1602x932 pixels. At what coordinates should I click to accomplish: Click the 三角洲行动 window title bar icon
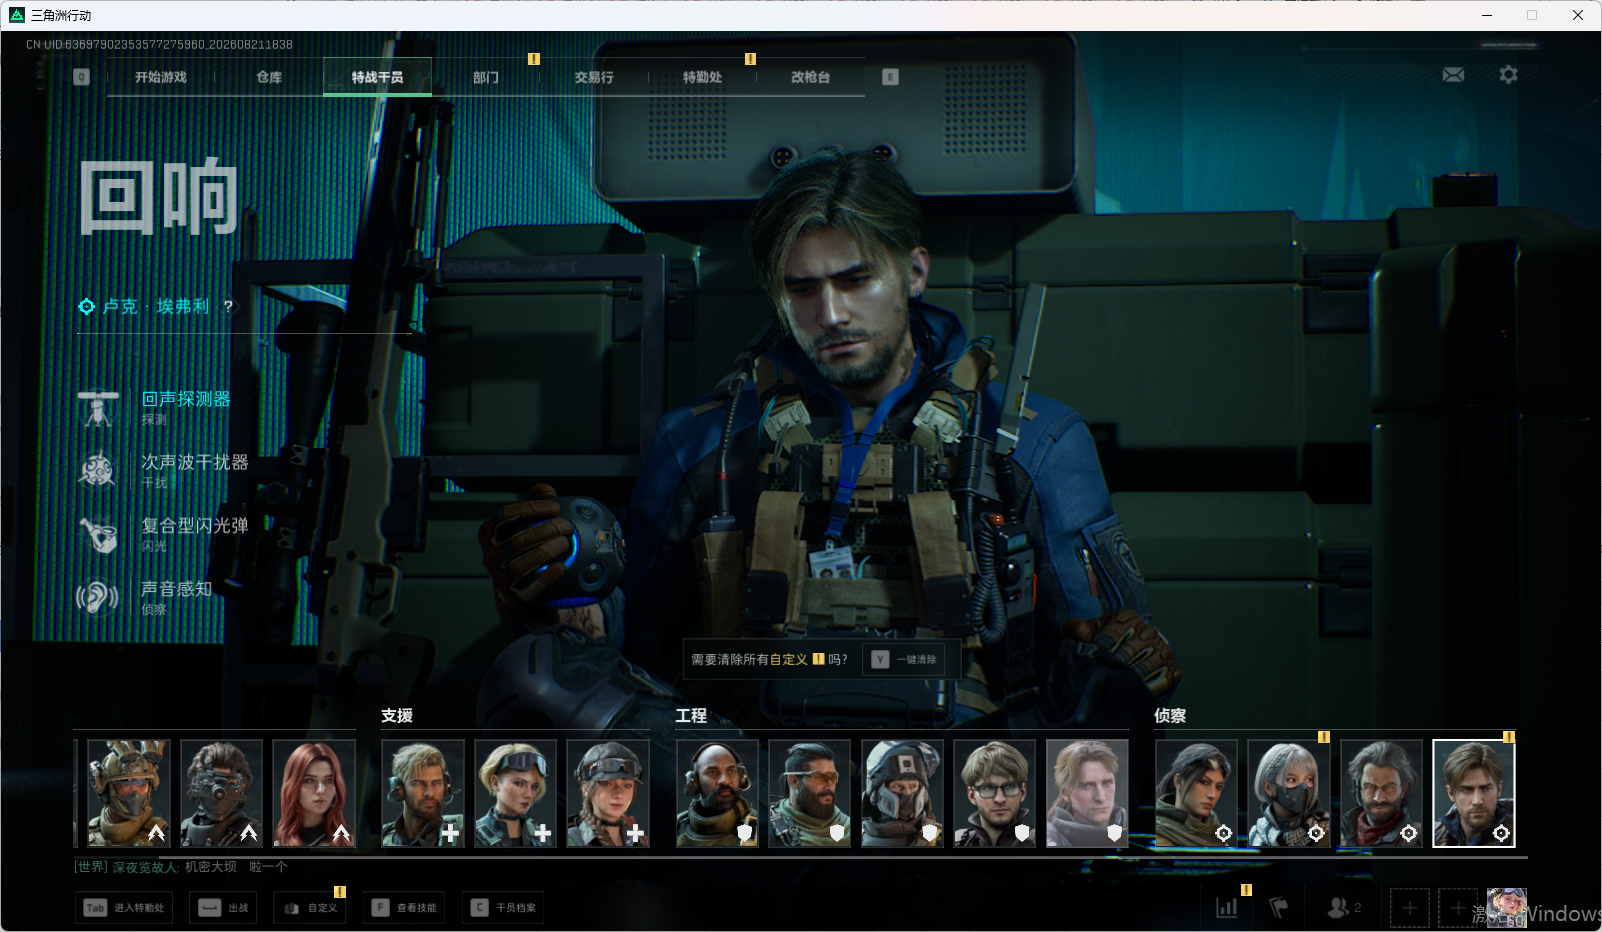coord(17,15)
